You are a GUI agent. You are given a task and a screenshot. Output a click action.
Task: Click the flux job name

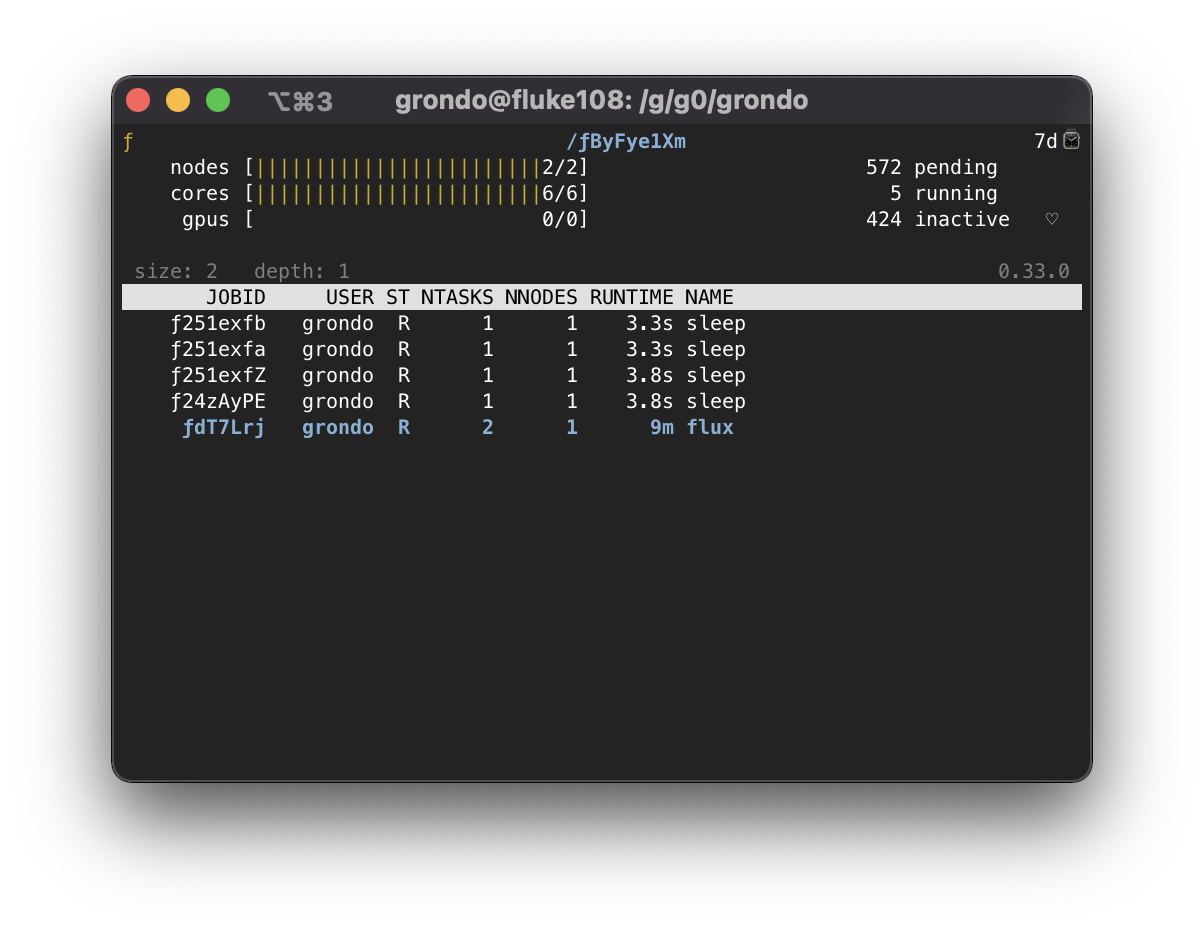(x=710, y=428)
